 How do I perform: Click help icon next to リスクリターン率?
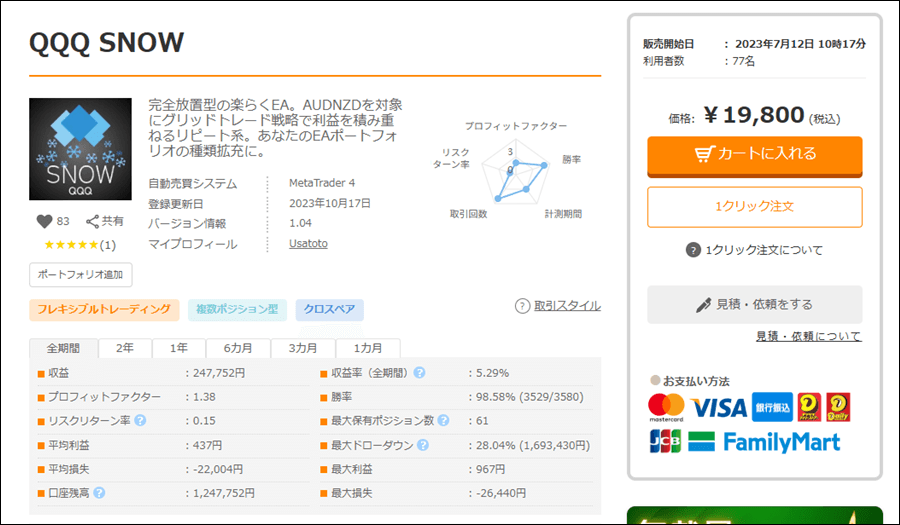tap(140, 421)
